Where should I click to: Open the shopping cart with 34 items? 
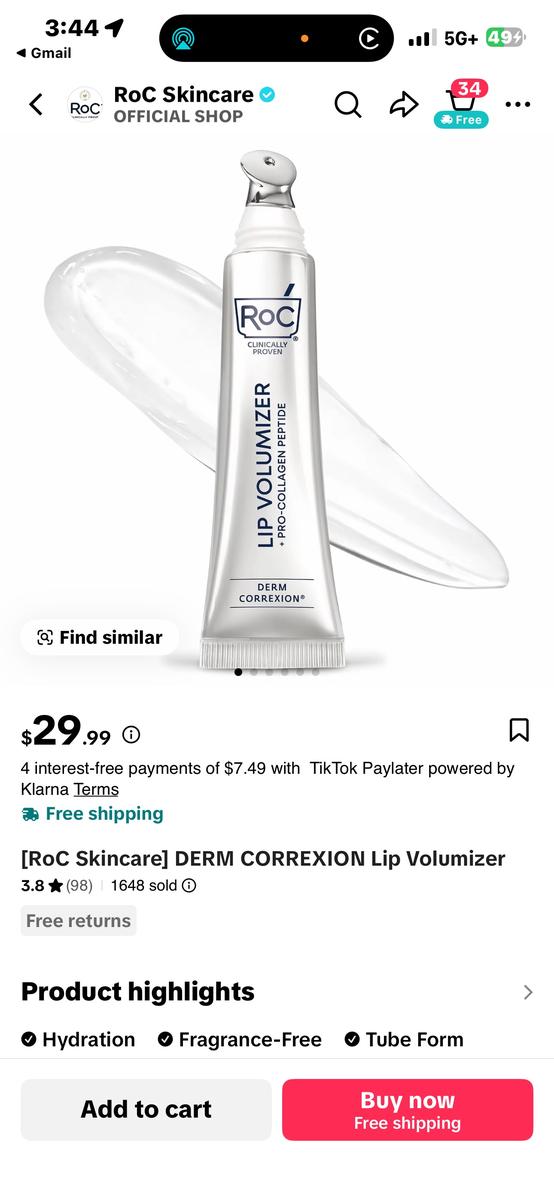460,103
